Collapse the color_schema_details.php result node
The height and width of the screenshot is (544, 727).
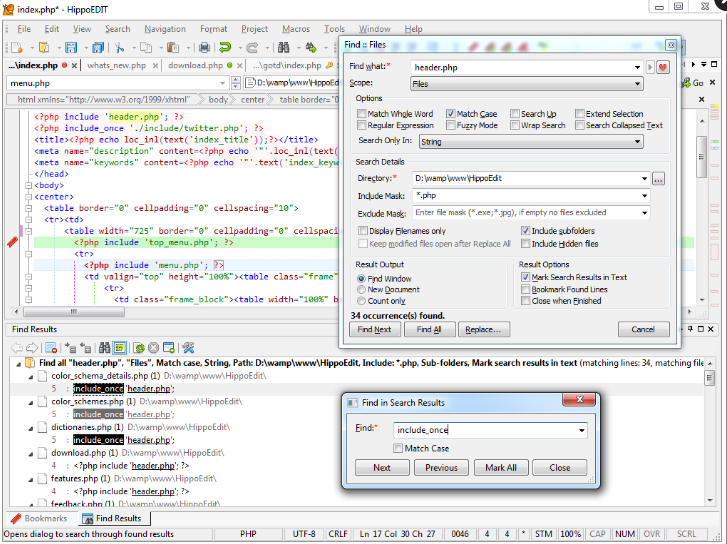pos(31,377)
